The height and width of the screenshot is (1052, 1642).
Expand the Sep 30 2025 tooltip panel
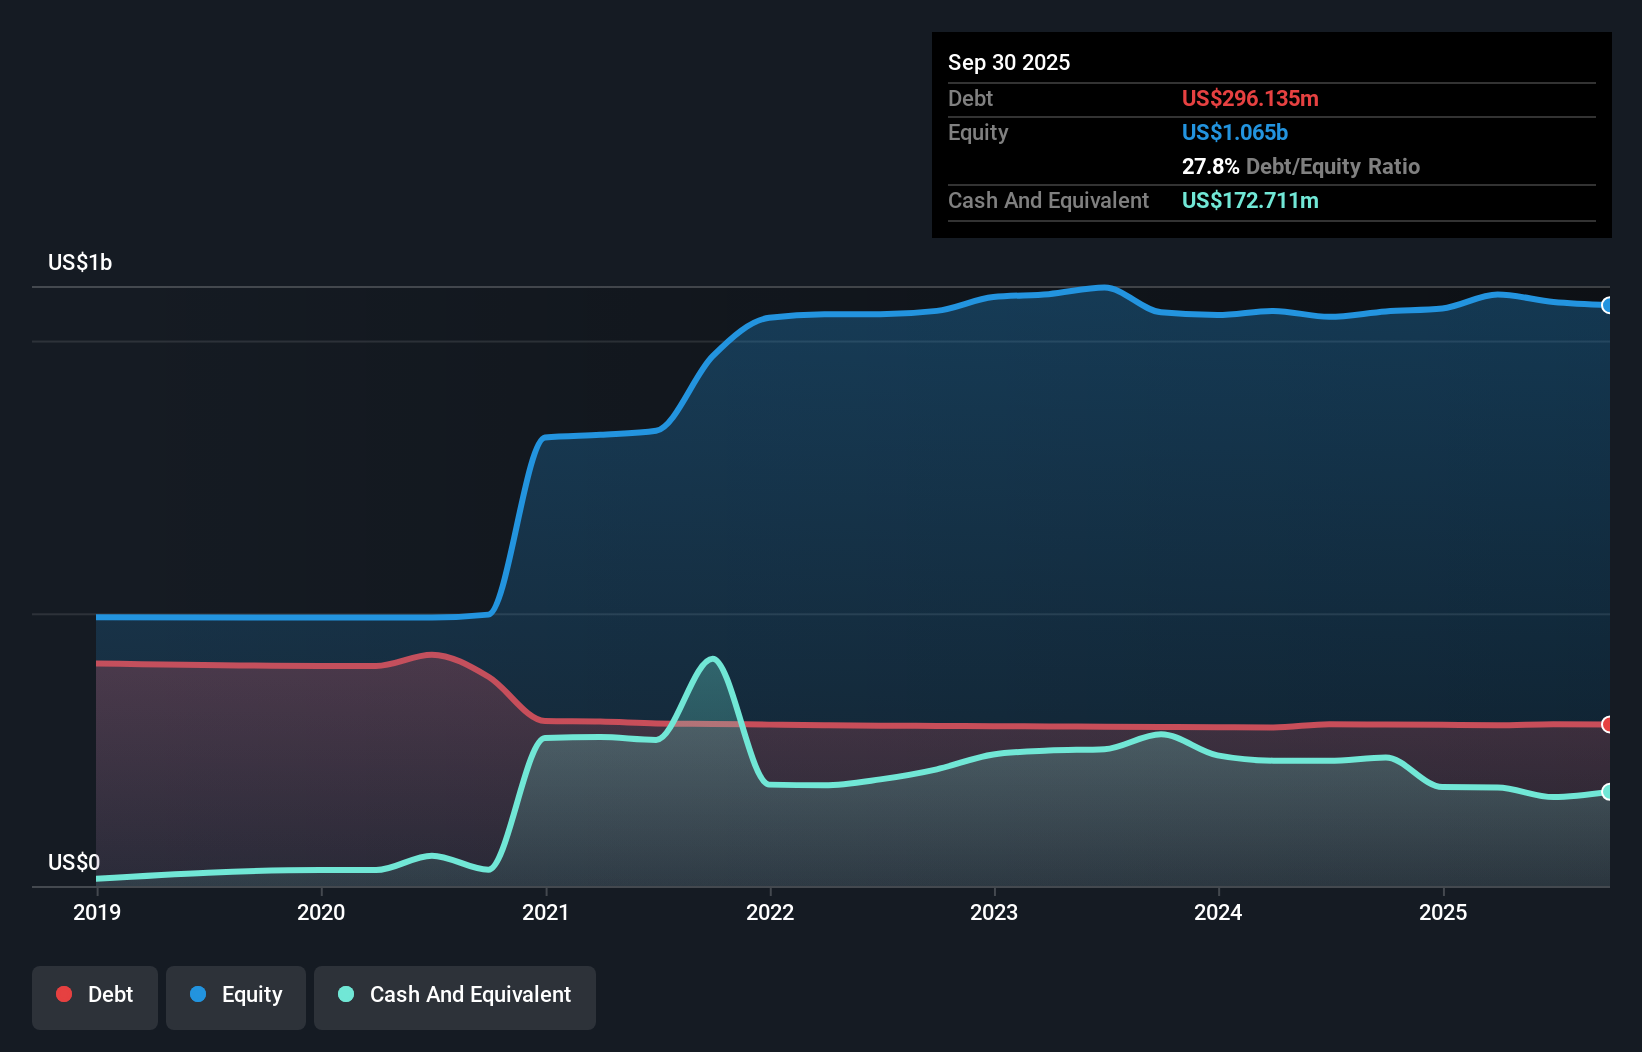tap(1010, 62)
